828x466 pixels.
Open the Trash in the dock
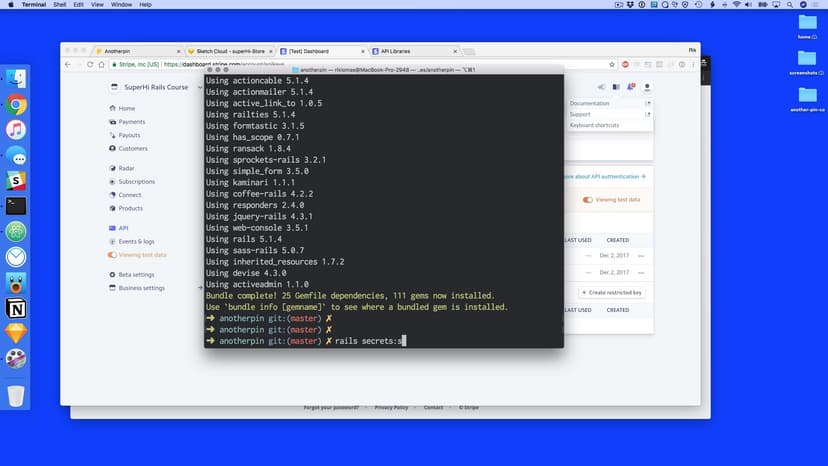[16, 396]
